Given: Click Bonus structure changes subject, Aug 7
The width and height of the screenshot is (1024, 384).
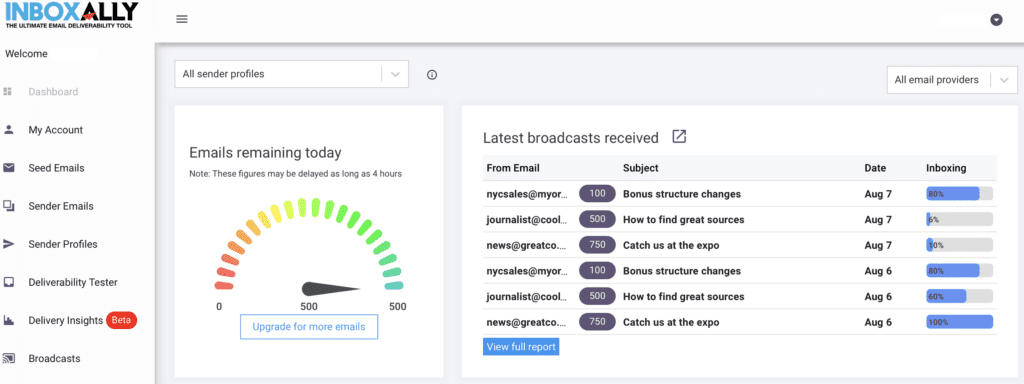Looking at the screenshot, I should click(682, 194).
